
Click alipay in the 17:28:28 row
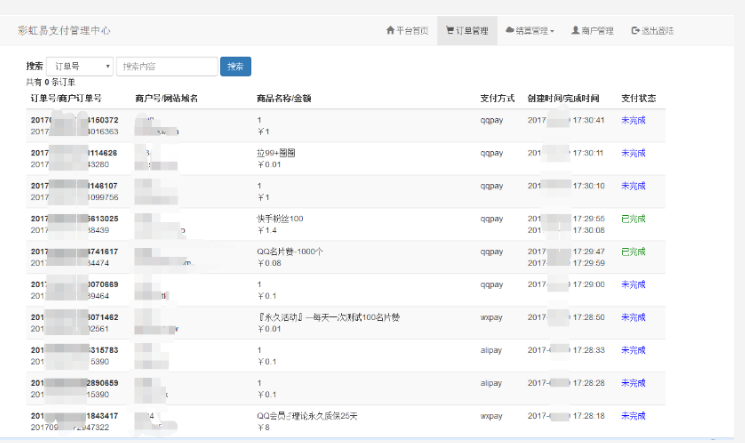tap(491, 383)
